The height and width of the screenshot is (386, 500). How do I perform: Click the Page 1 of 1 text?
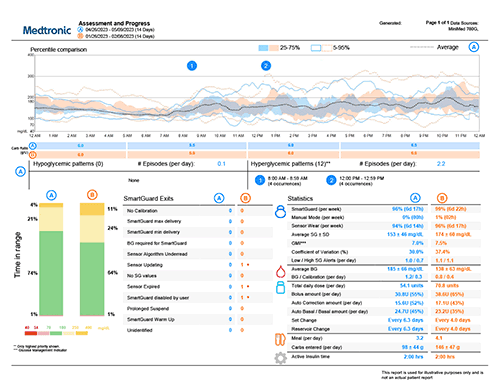(x=437, y=22)
